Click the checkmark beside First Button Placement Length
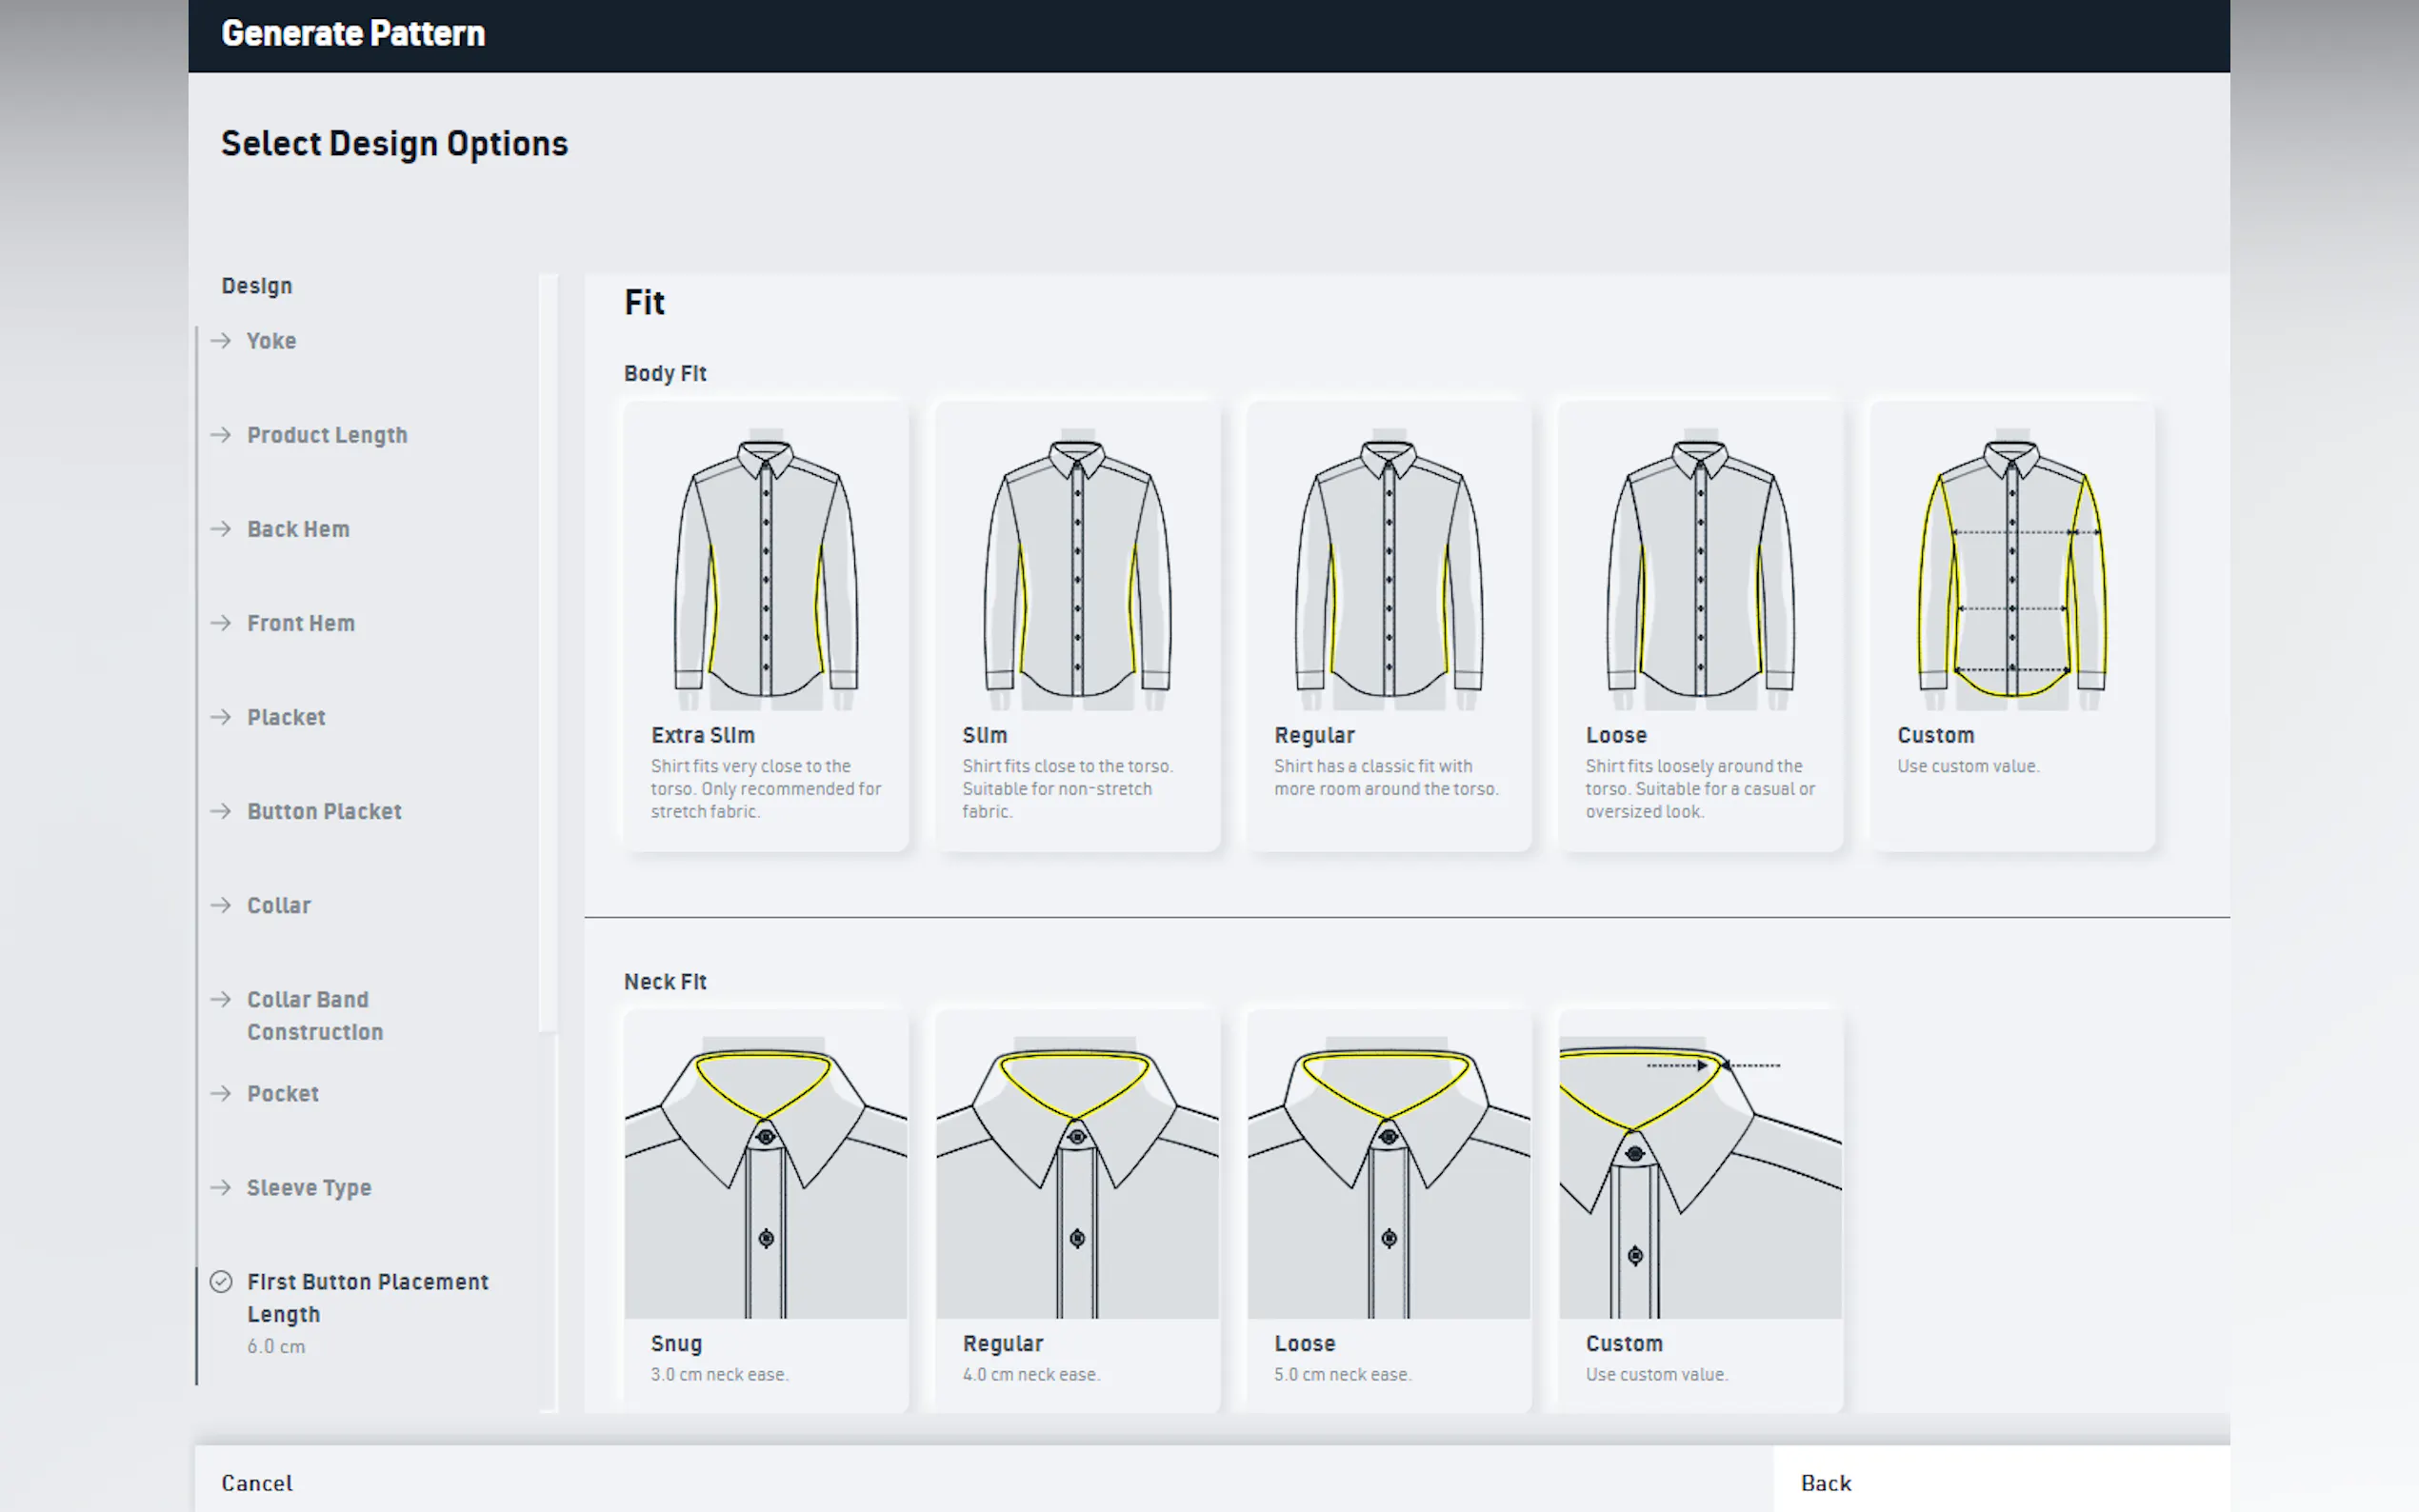2419x1512 pixels. [221, 1281]
